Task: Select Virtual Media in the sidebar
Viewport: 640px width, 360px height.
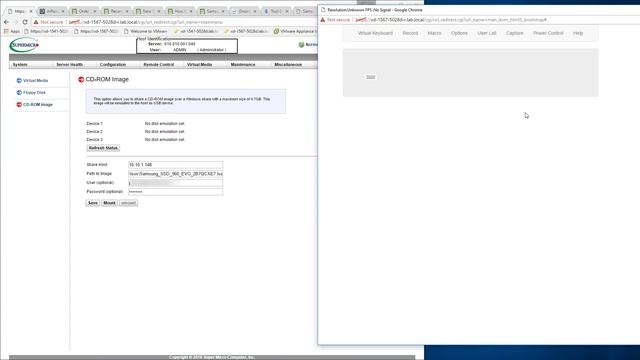Action: [x=36, y=80]
